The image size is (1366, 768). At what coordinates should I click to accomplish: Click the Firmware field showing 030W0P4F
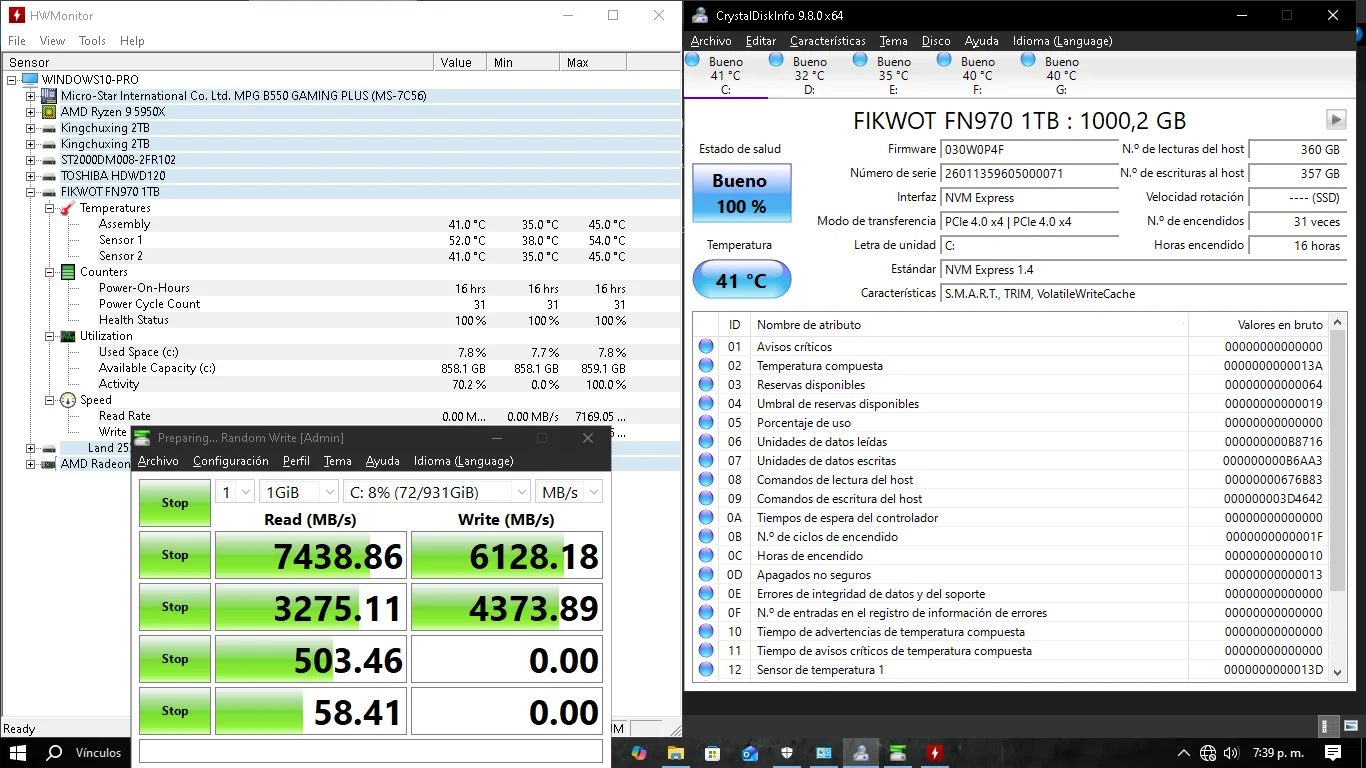pyautogui.click(x=1029, y=150)
